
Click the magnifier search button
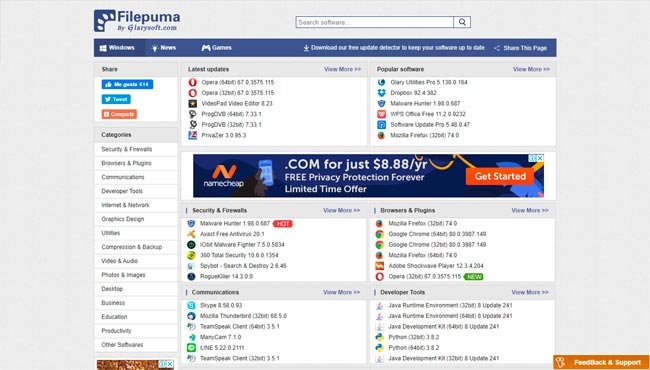pos(462,22)
